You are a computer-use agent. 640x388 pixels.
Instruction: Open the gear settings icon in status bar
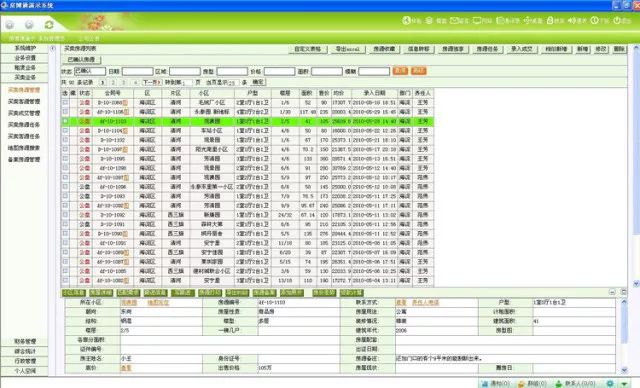tap(610, 384)
